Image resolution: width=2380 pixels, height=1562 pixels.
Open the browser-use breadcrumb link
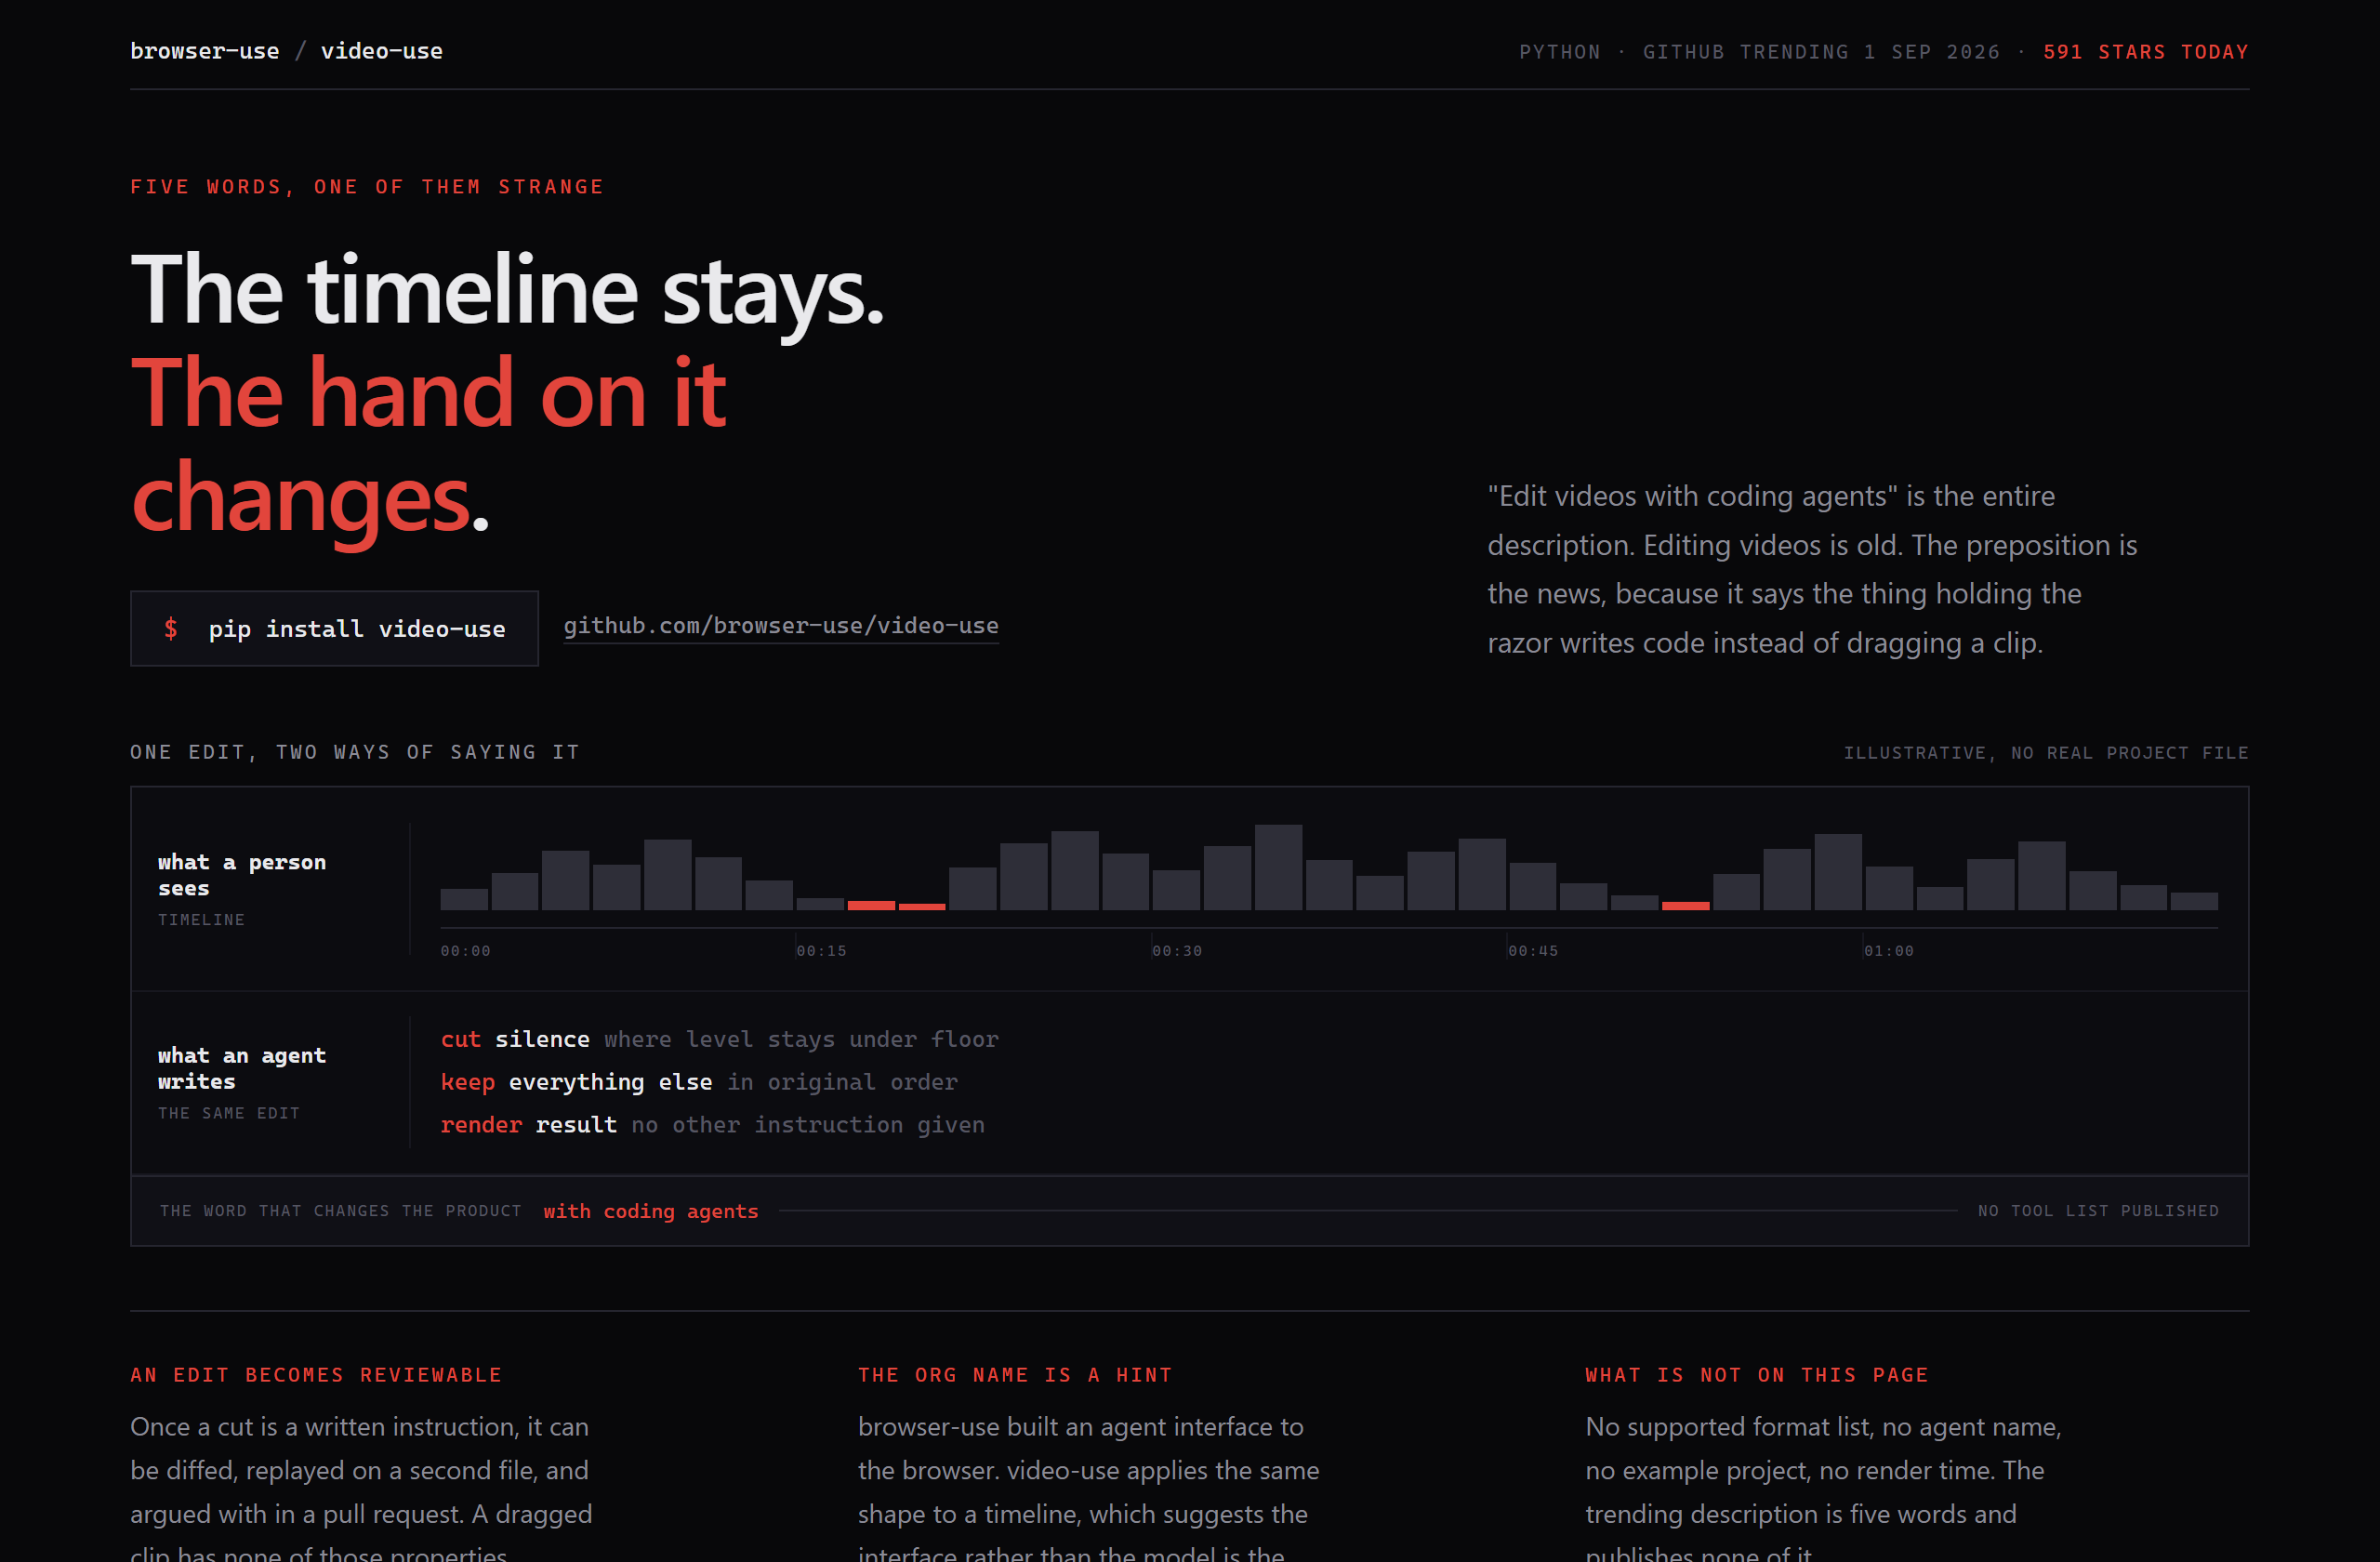point(204,51)
